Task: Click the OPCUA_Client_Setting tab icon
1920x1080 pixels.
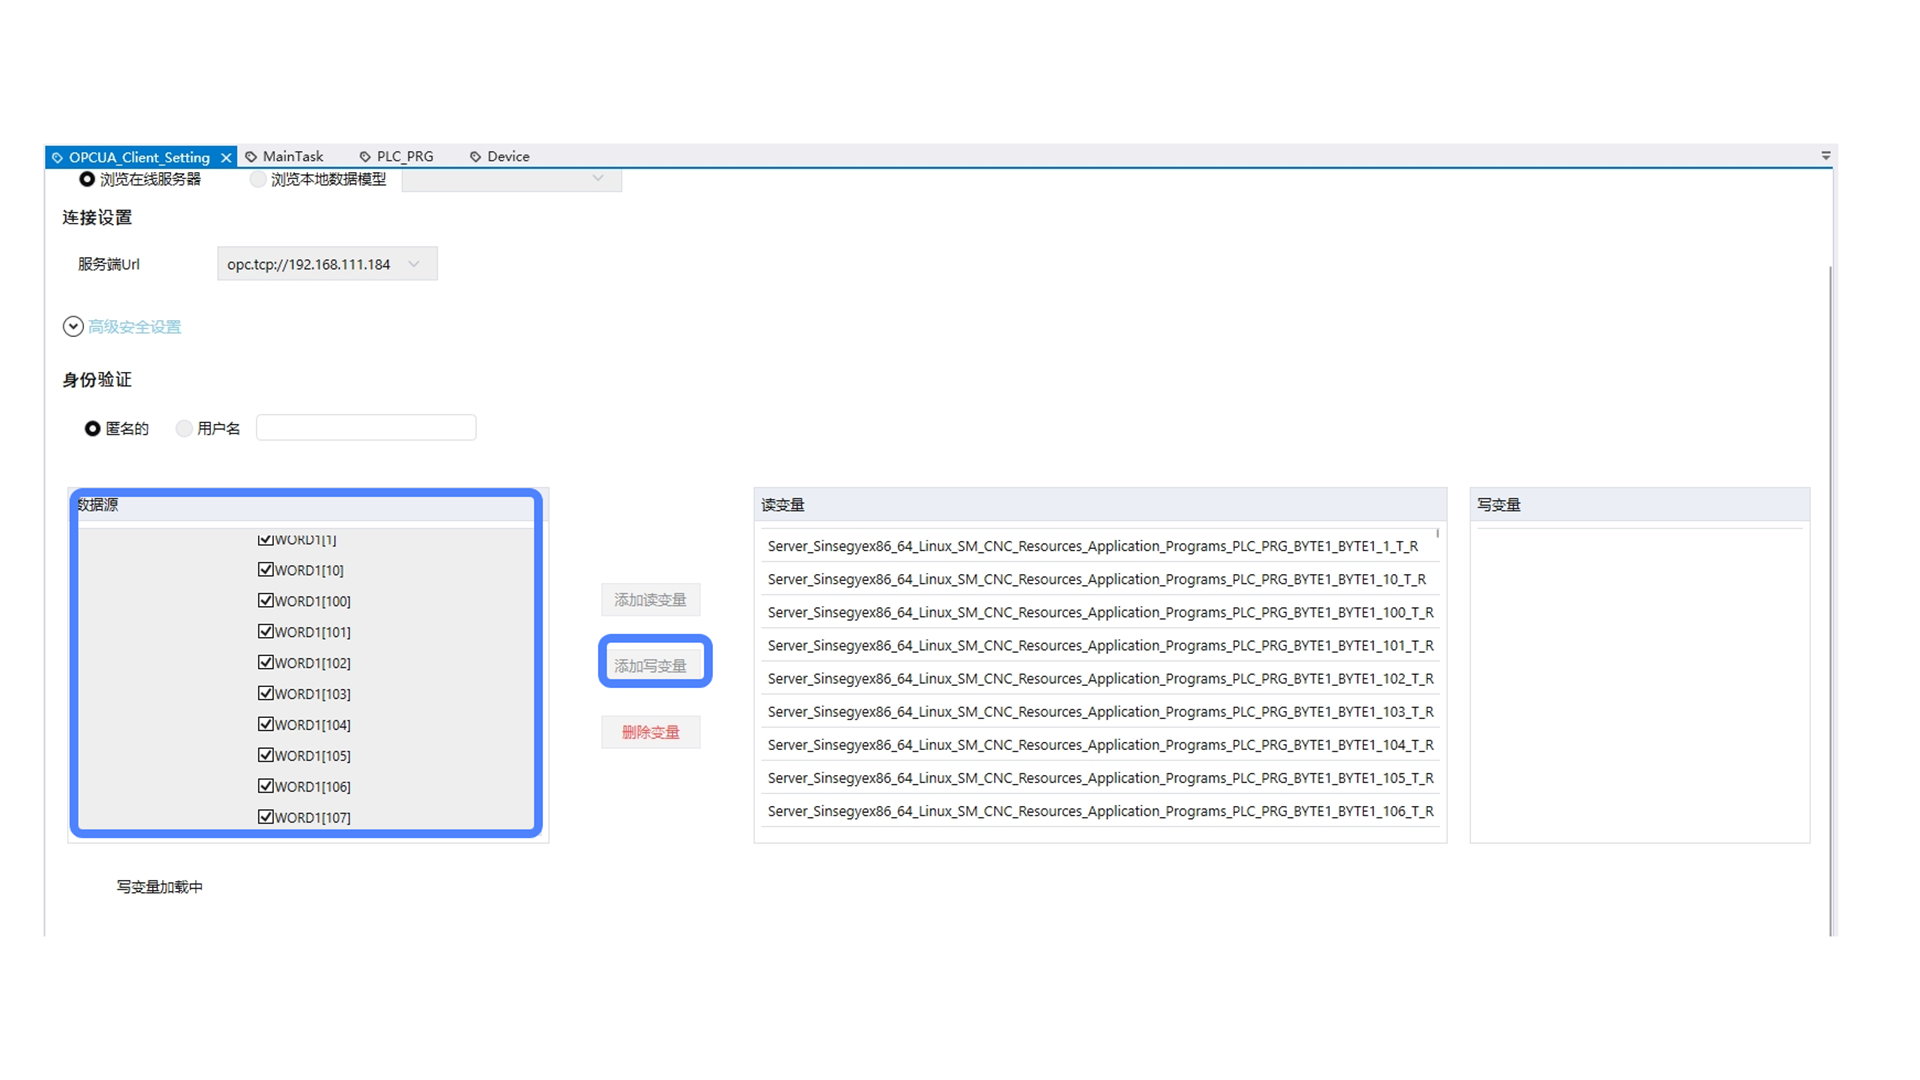Action: click(x=57, y=158)
